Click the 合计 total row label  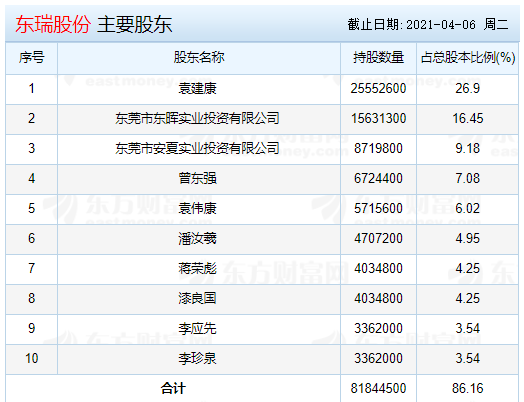(x=173, y=388)
